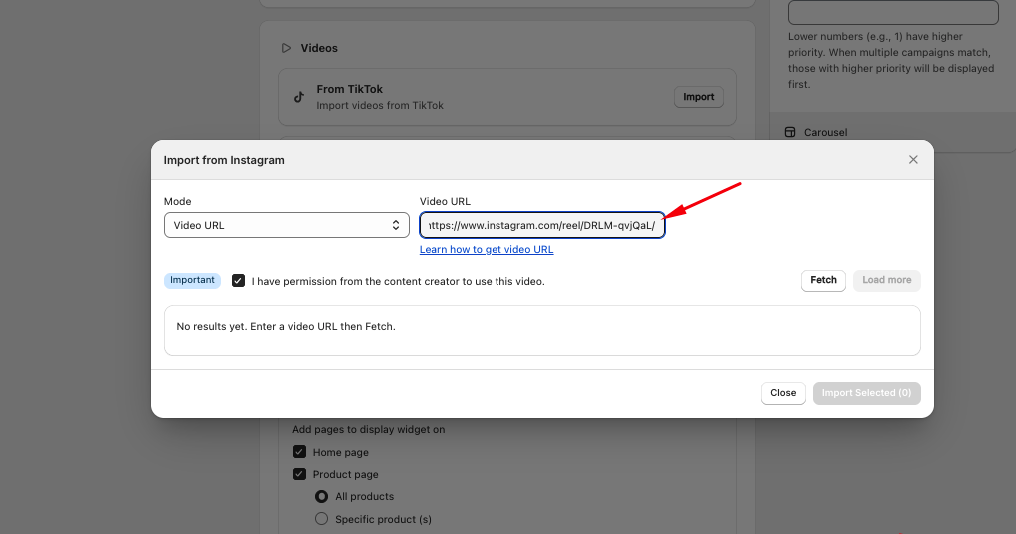Click the Videos section play icon
The image size is (1016, 534).
(x=286, y=48)
